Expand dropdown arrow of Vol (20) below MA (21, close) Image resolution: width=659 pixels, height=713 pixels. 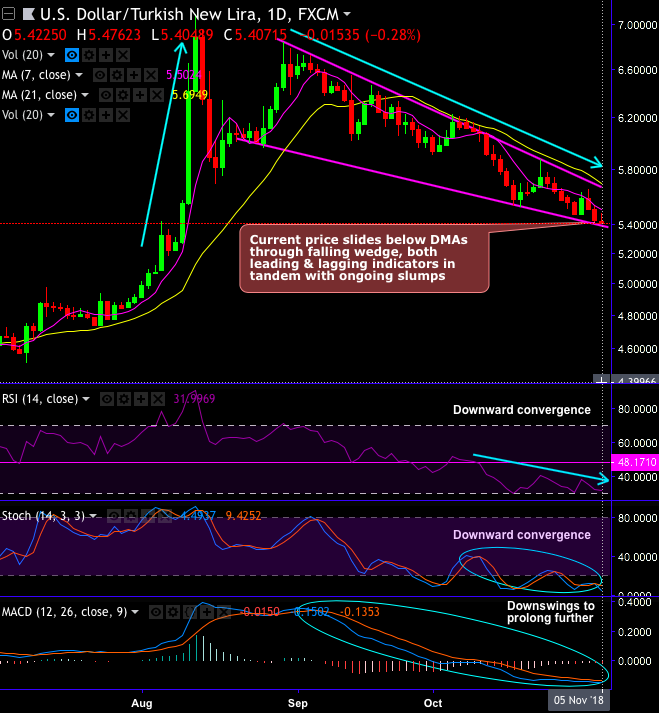click(51, 115)
